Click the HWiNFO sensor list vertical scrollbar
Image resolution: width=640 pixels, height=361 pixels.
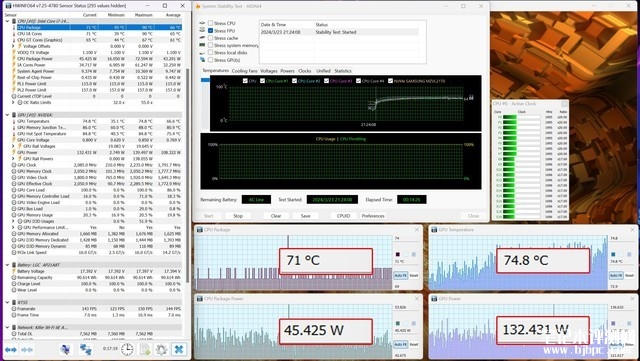[x=188, y=176]
